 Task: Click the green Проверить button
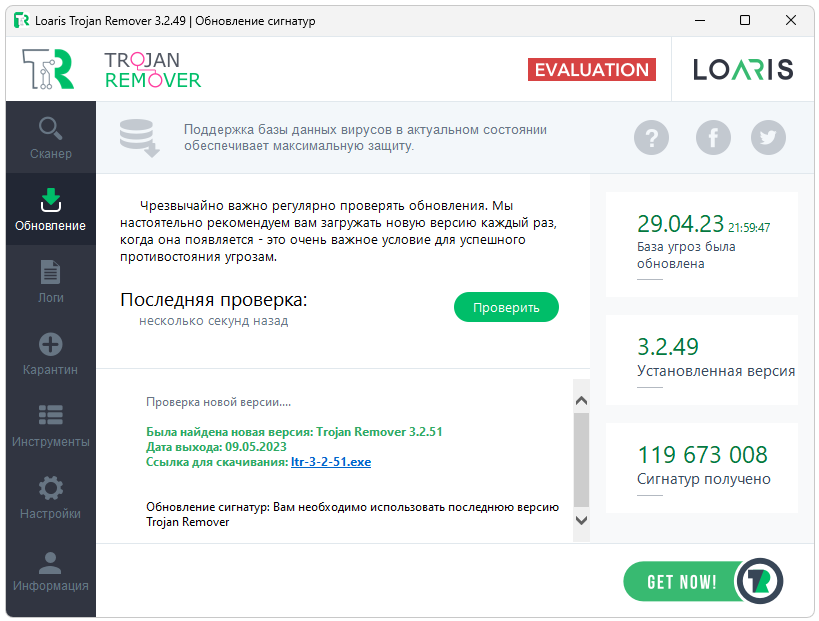(506, 307)
